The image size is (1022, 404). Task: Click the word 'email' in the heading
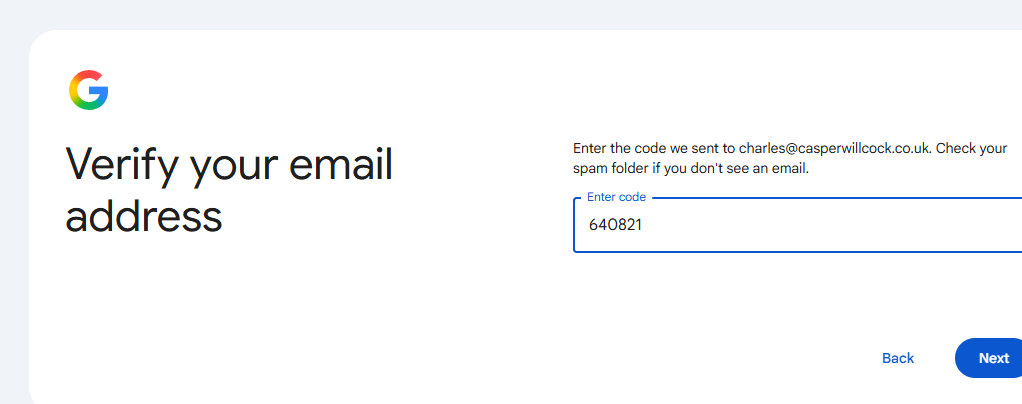pyautogui.click(x=341, y=164)
